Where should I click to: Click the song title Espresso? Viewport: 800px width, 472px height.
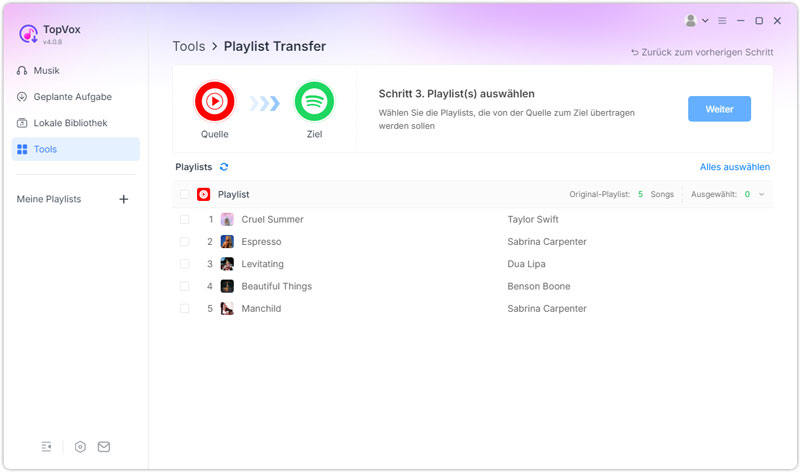(261, 241)
